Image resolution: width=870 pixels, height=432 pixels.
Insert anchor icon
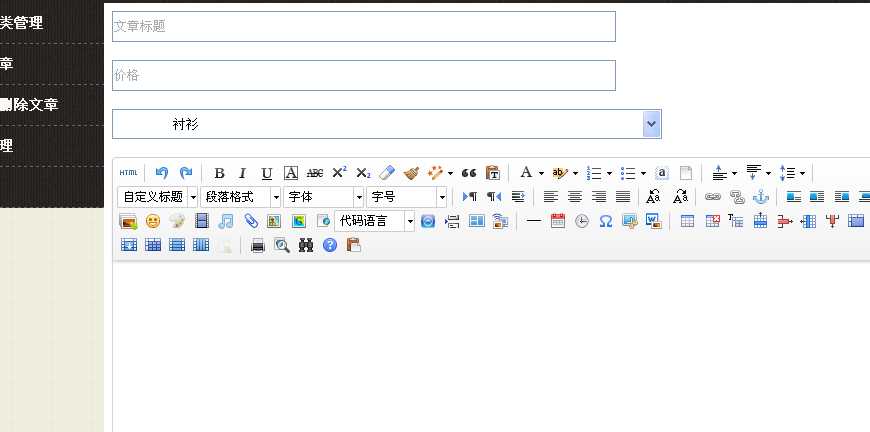761,197
